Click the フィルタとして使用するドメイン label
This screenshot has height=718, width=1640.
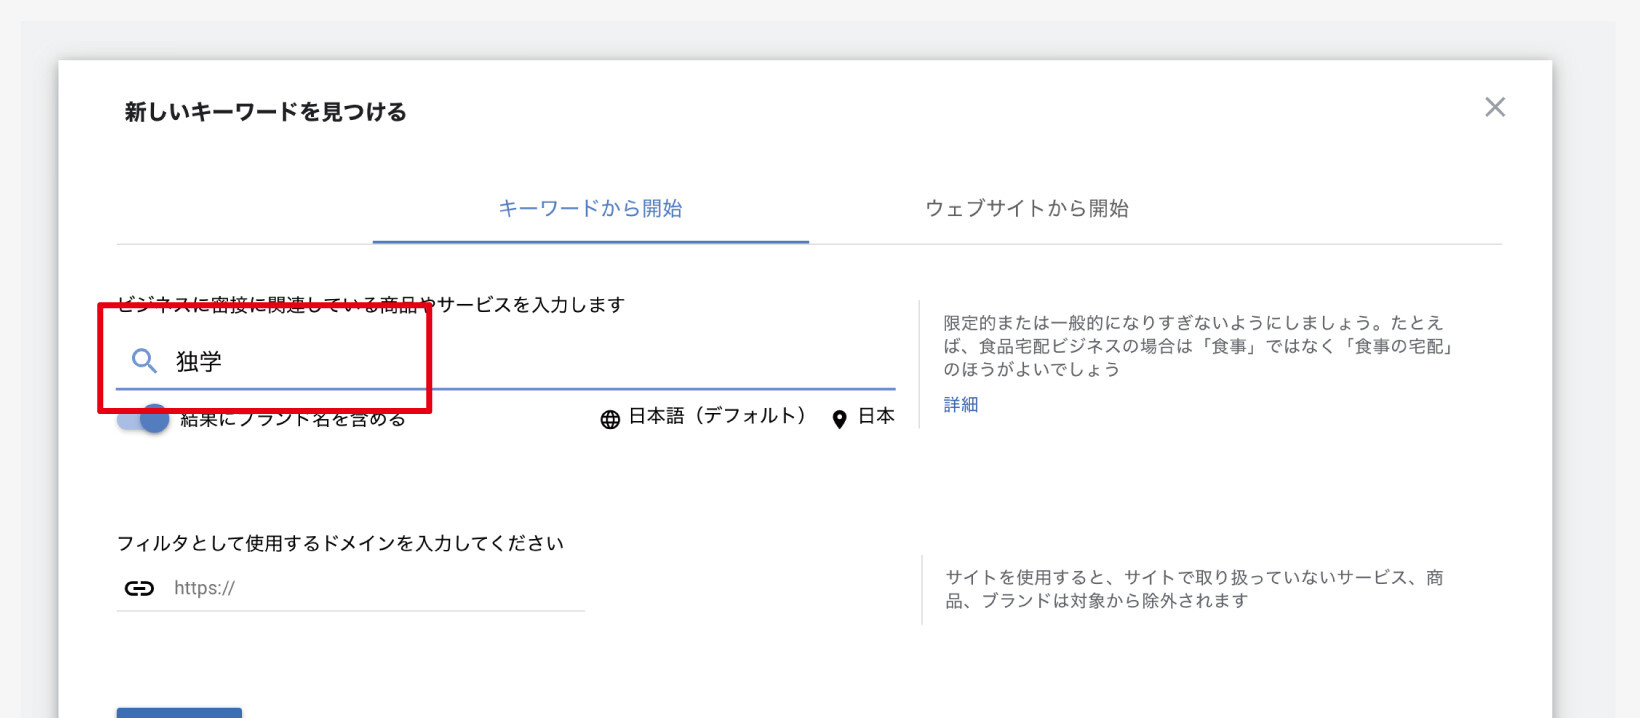pos(340,543)
